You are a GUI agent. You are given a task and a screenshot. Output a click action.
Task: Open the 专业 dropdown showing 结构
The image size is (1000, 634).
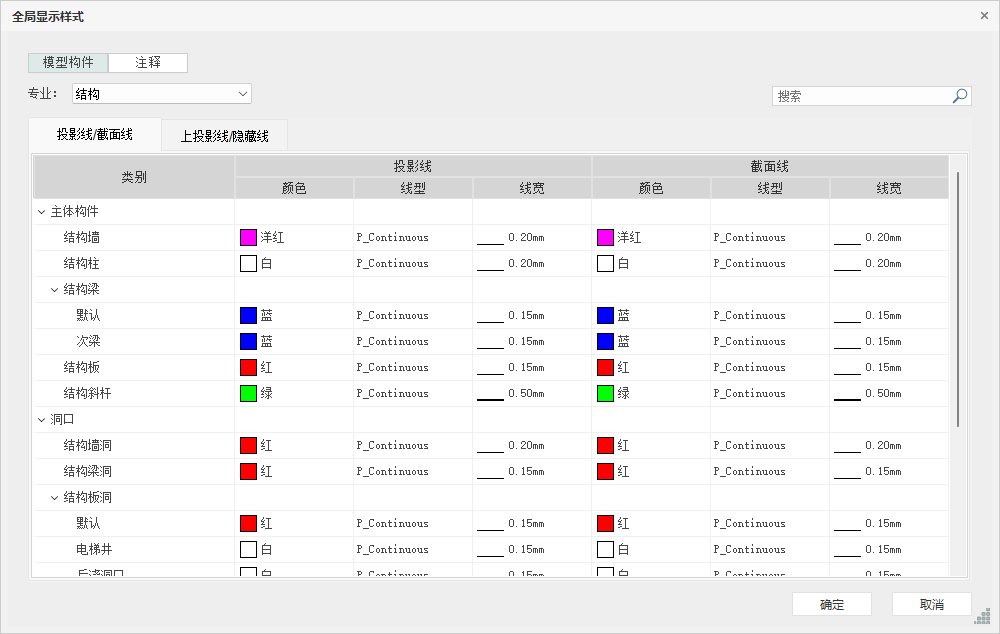(161, 94)
